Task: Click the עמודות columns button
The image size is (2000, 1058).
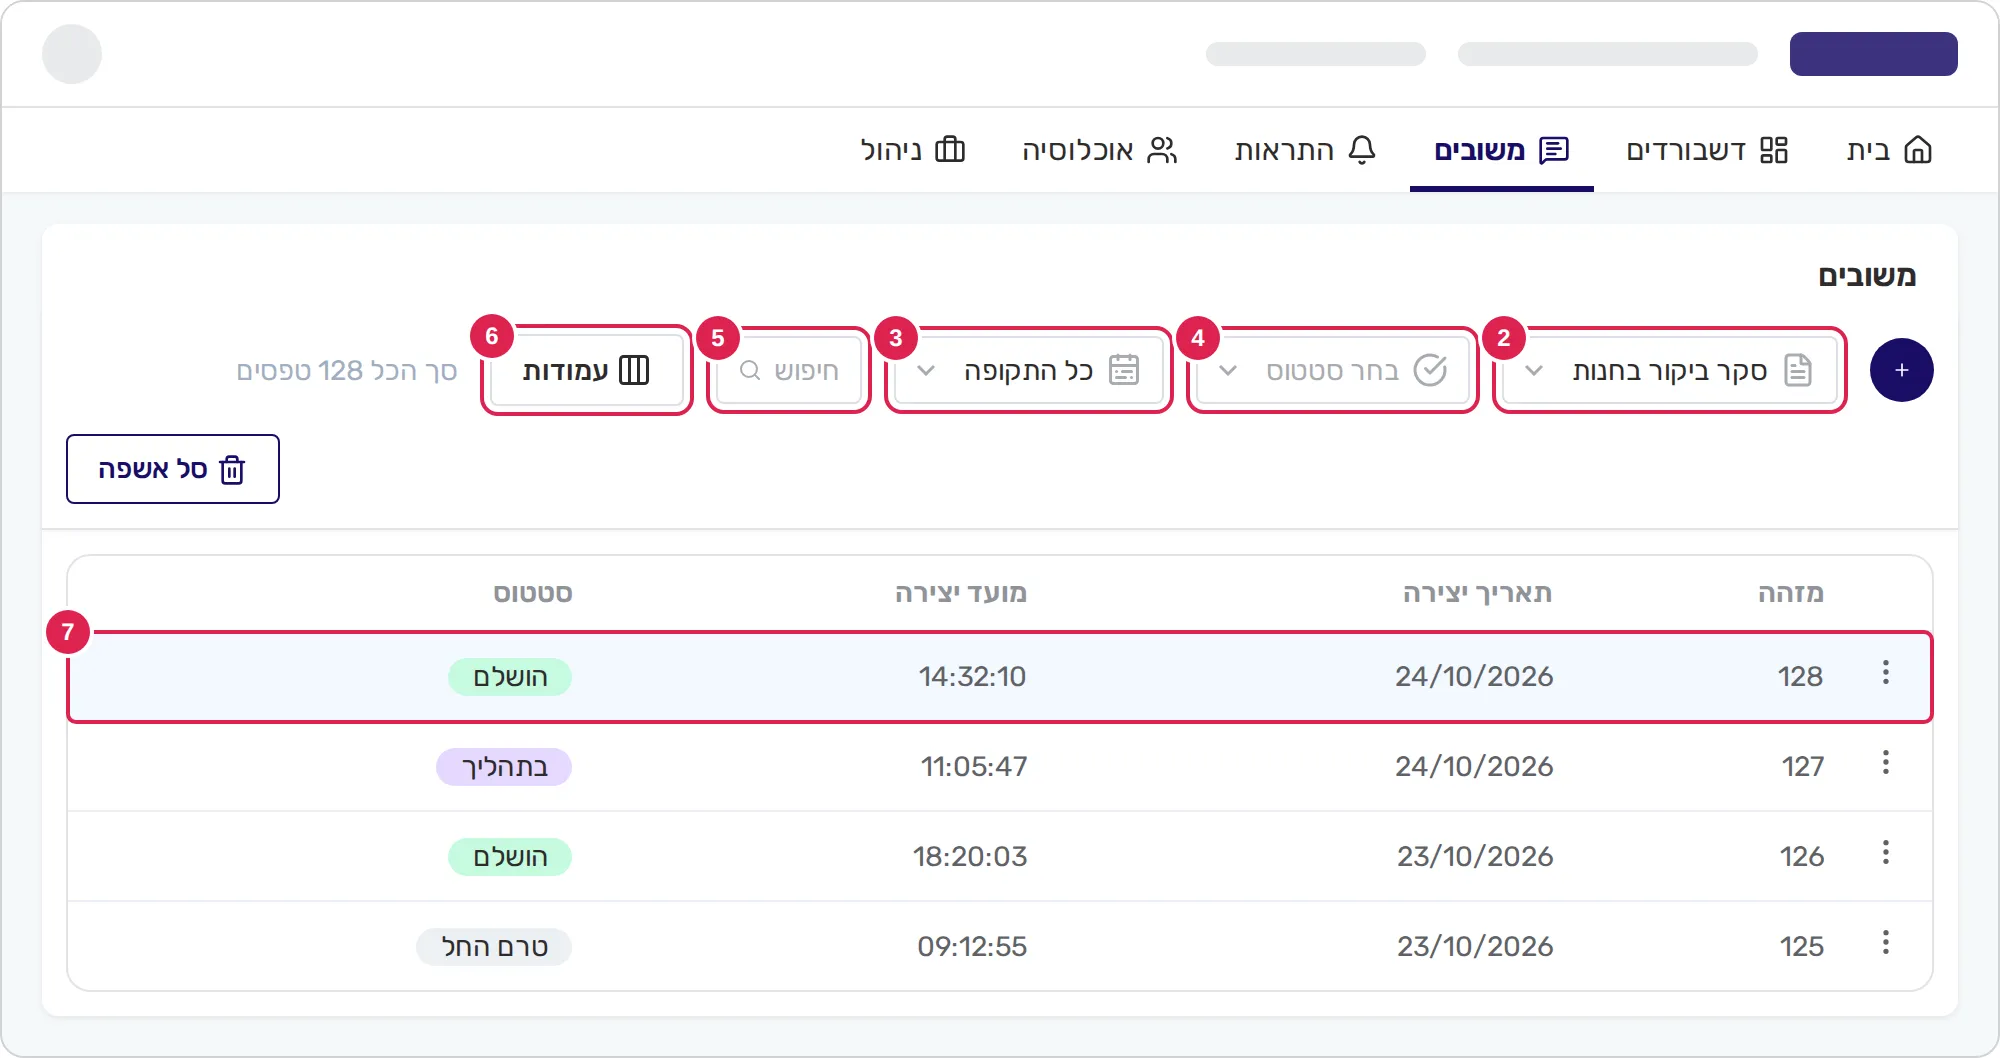Action: click(x=586, y=371)
